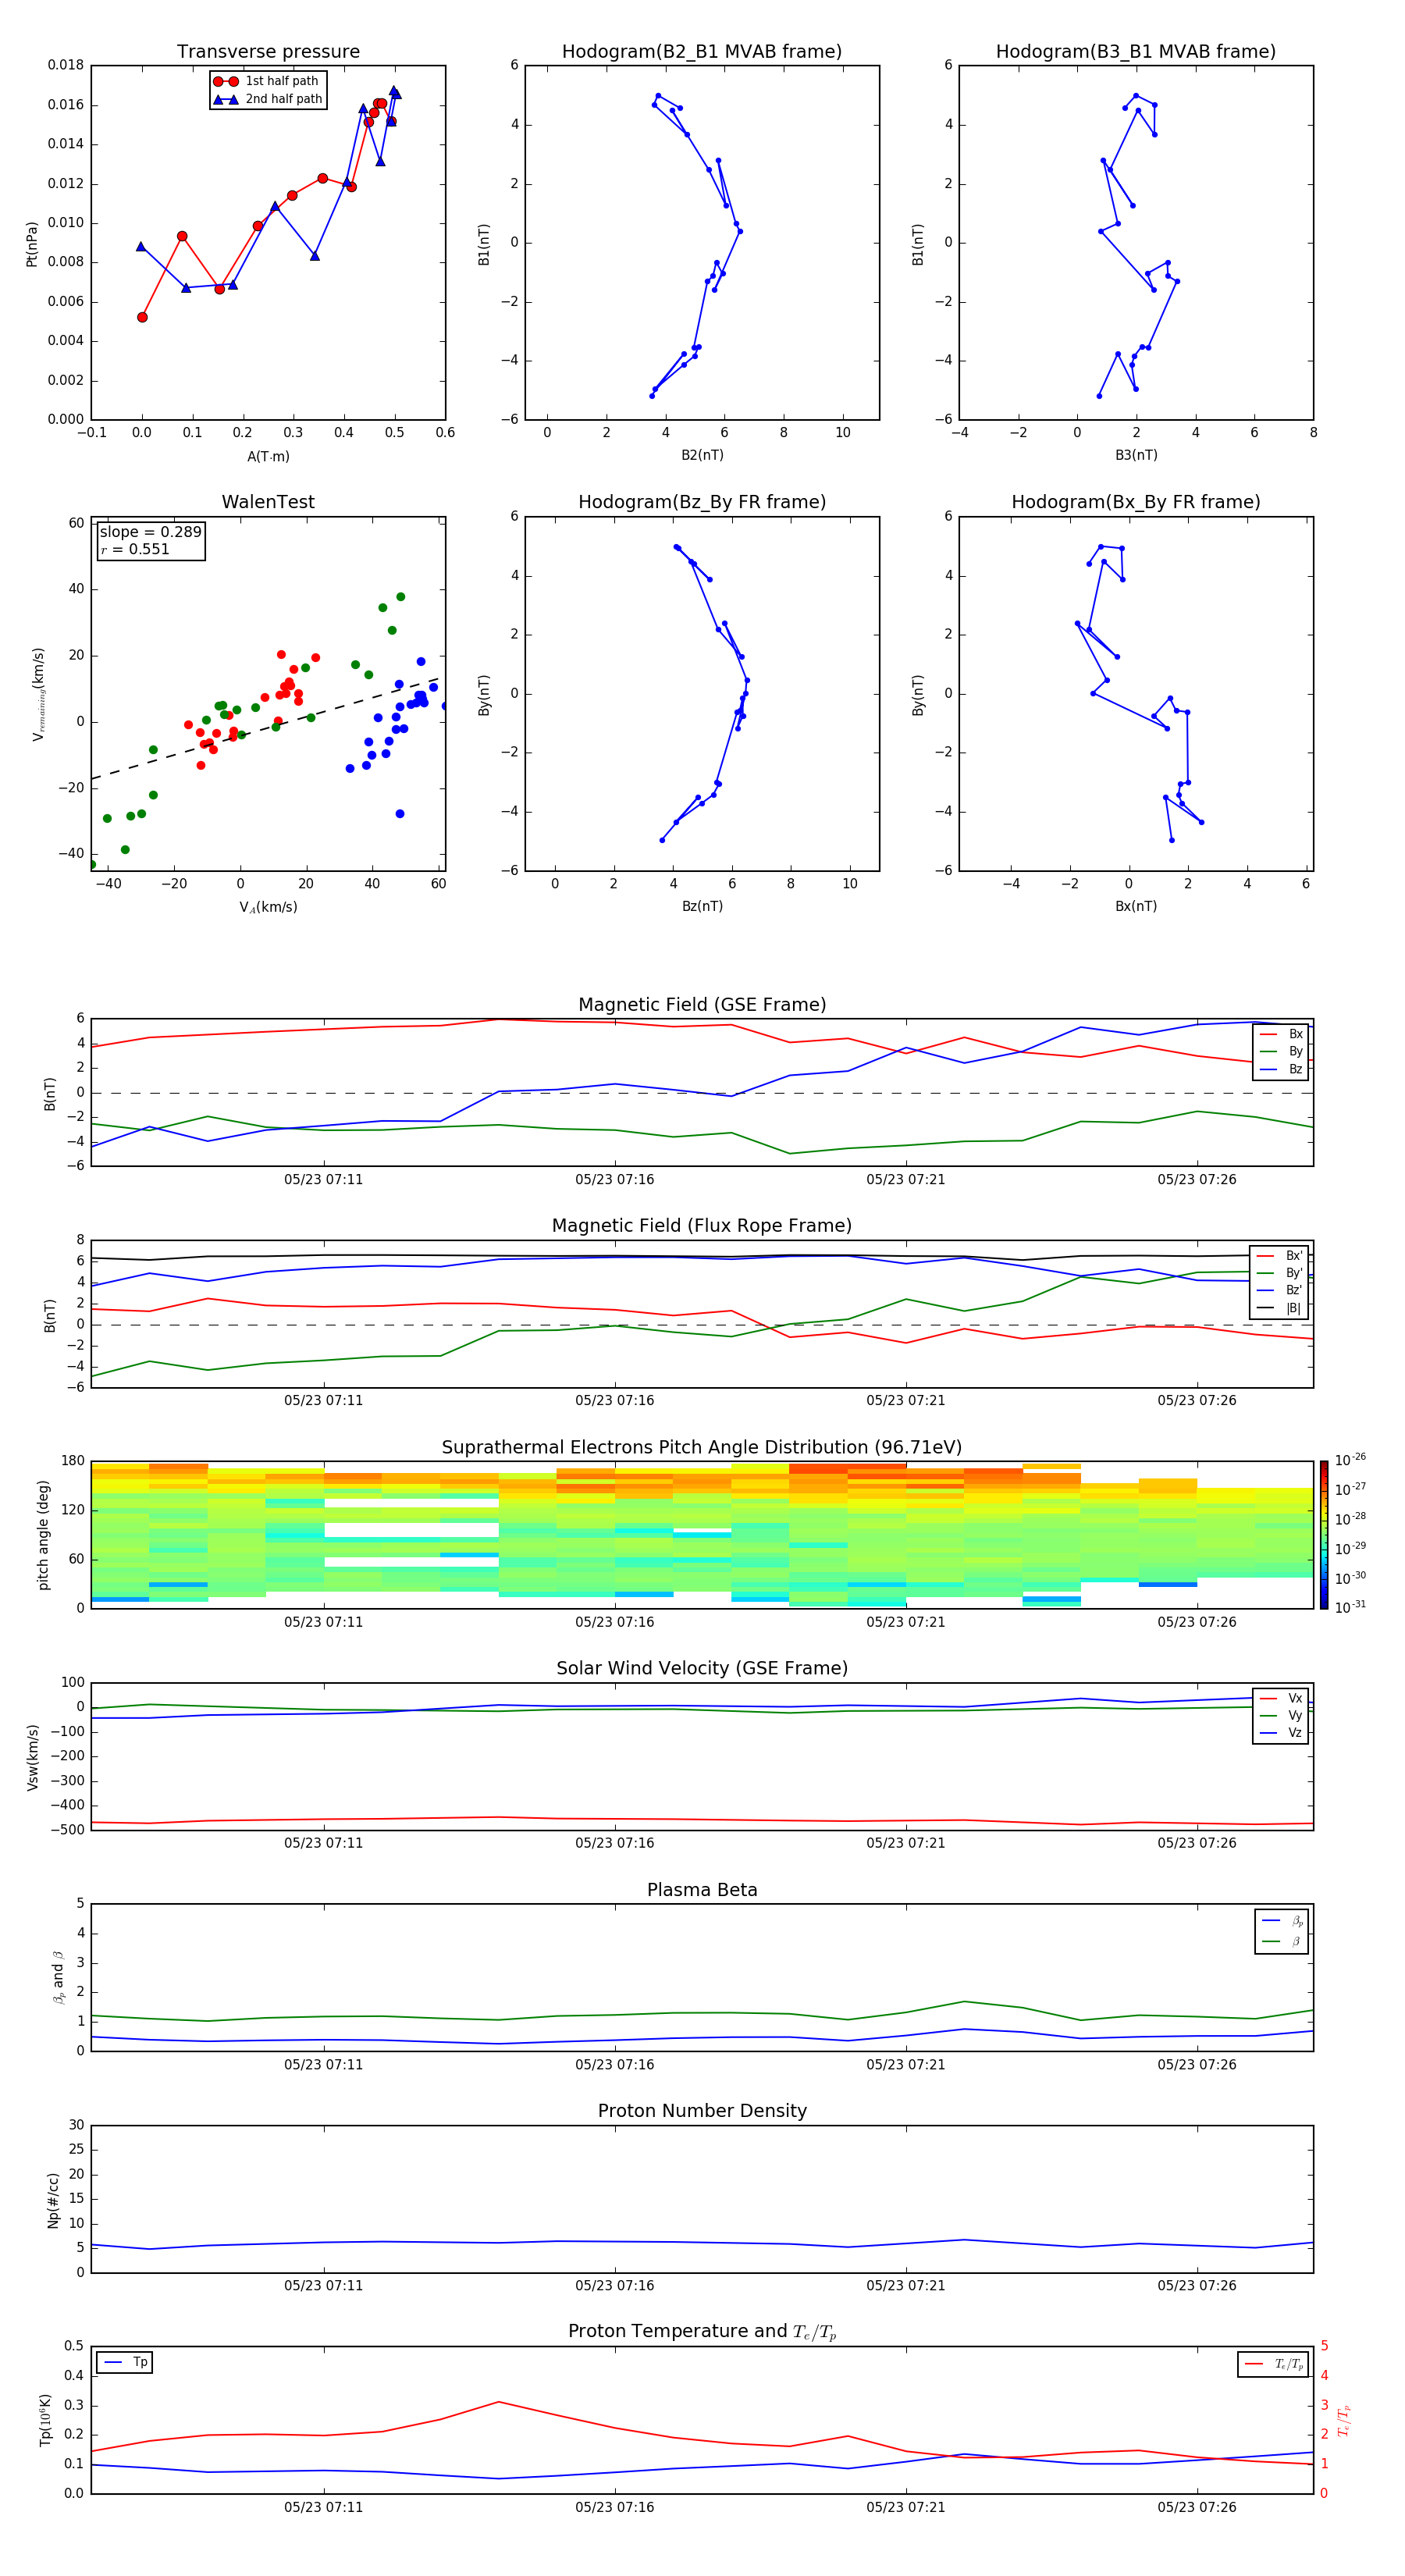Click the "B2(nT)" x-axis label
The width and height of the screenshot is (1405, 2576).
702,455
